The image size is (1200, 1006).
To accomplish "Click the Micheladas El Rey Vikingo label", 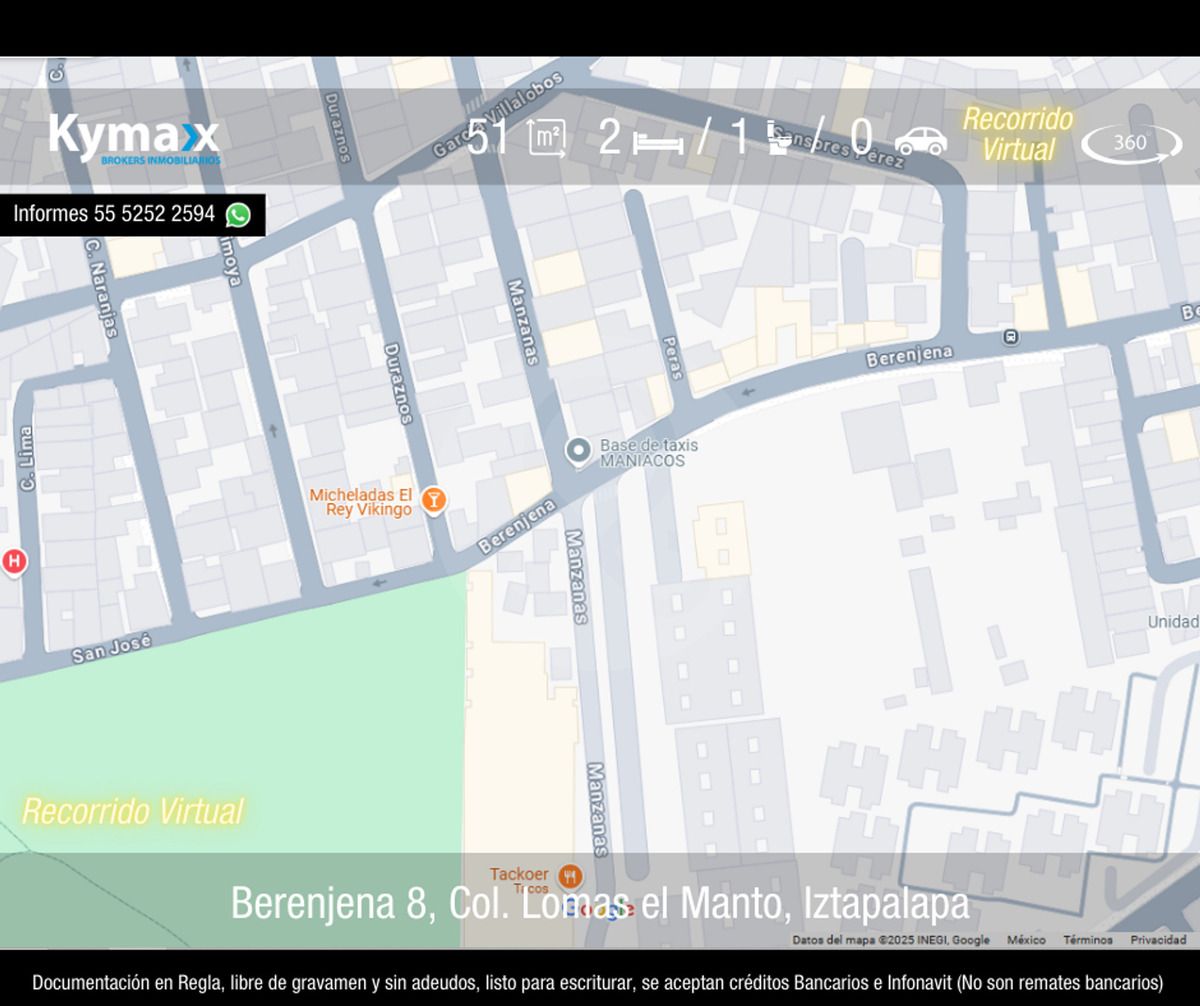I will pyautogui.click(x=361, y=502).
